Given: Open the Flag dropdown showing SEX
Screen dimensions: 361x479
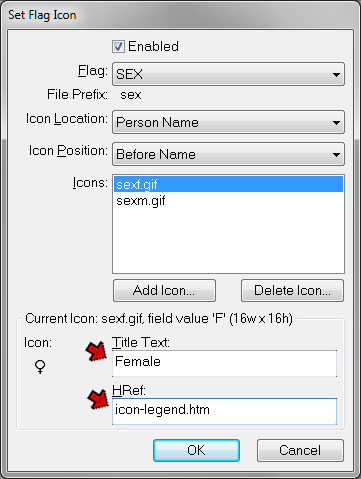Looking at the screenshot, I should (x=228, y=74).
